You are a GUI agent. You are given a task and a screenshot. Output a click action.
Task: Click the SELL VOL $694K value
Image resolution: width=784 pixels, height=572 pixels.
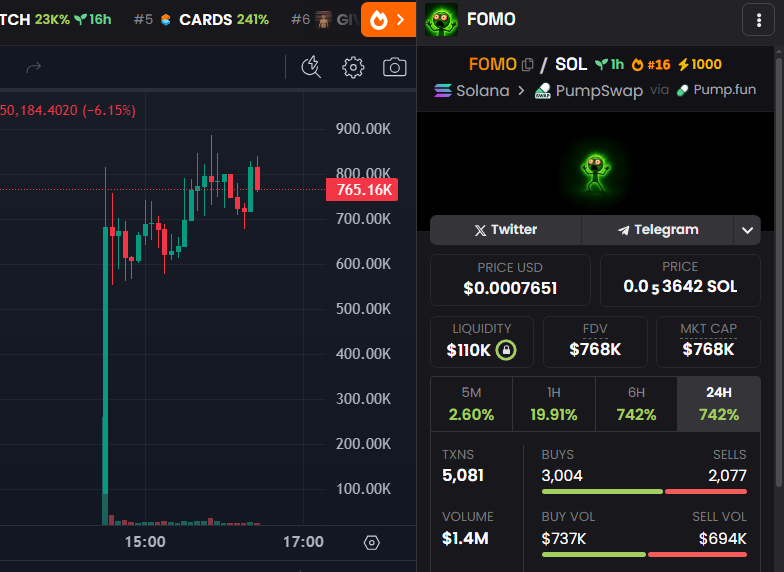tap(722, 538)
